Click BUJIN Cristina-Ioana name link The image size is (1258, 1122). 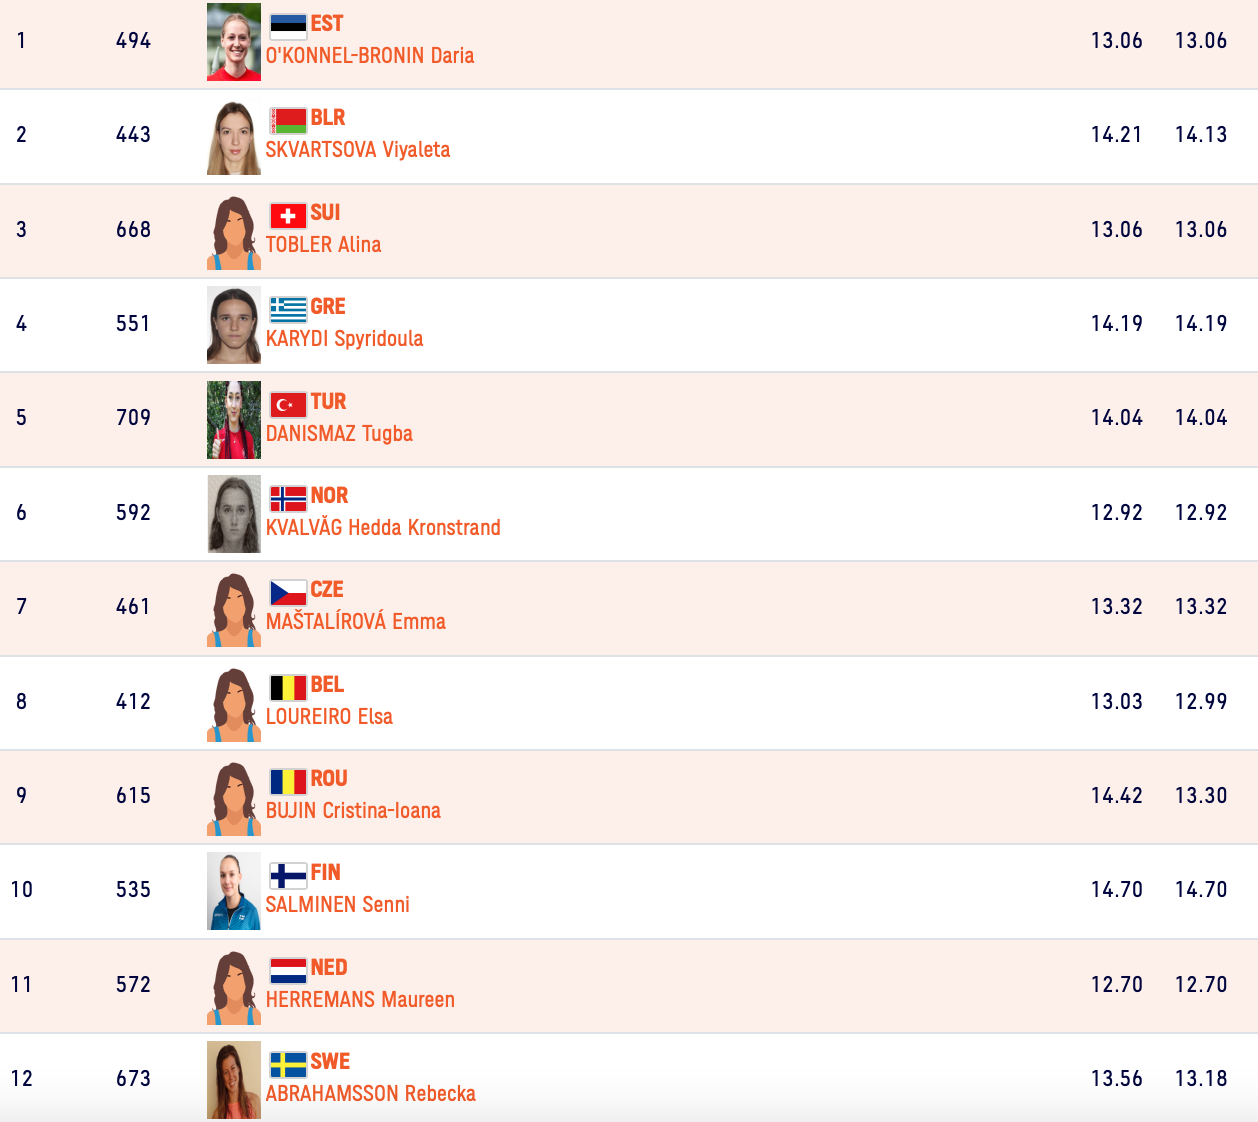353,811
